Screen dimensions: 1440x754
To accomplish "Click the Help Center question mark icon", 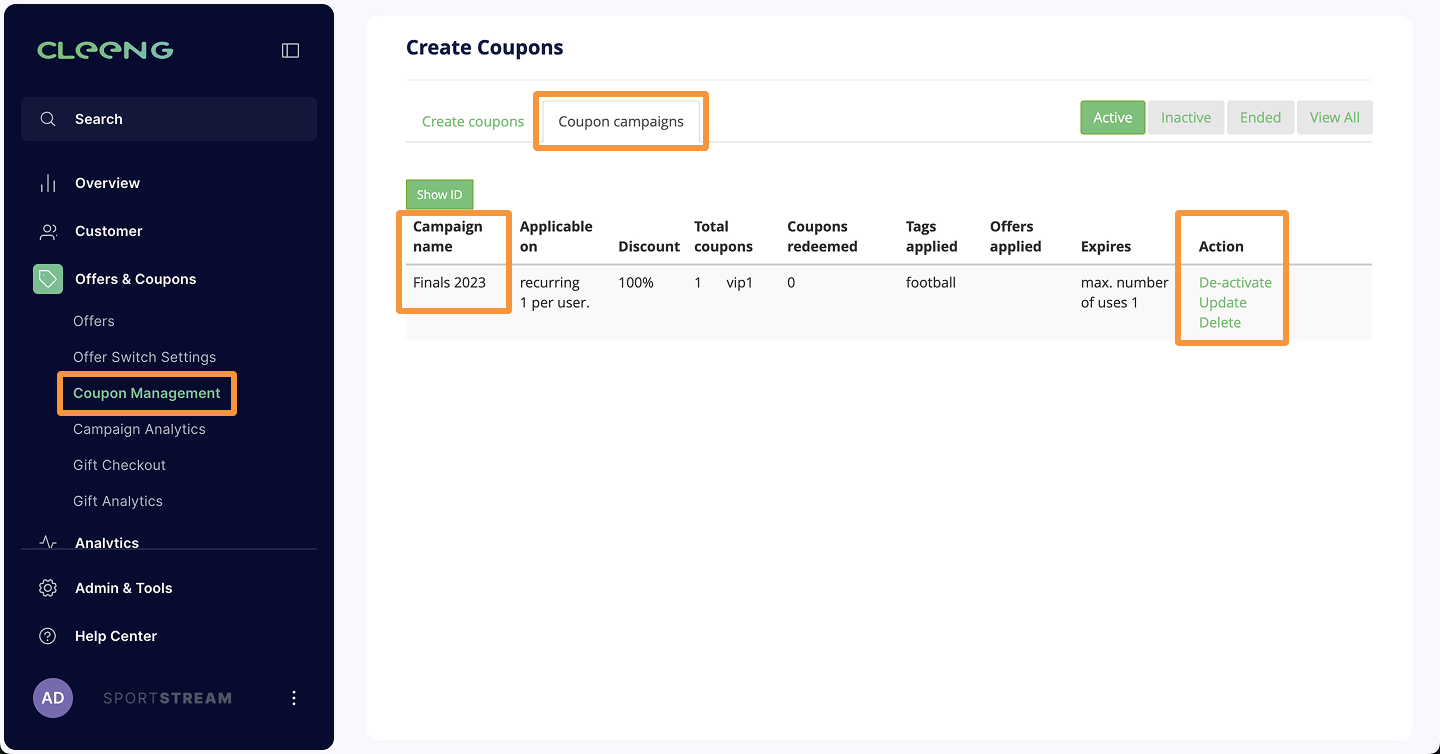I will pyautogui.click(x=48, y=636).
